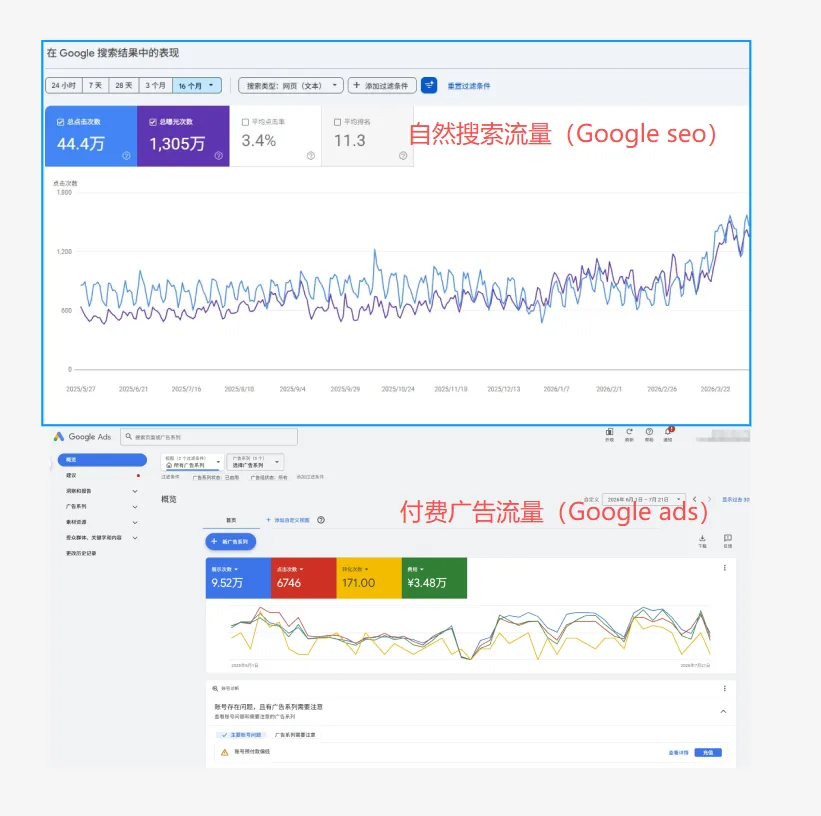The height and width of the screenshot is (816, 821).
Task: Open the search type 网页 (文本) dropdown
Action: point(291,85)
